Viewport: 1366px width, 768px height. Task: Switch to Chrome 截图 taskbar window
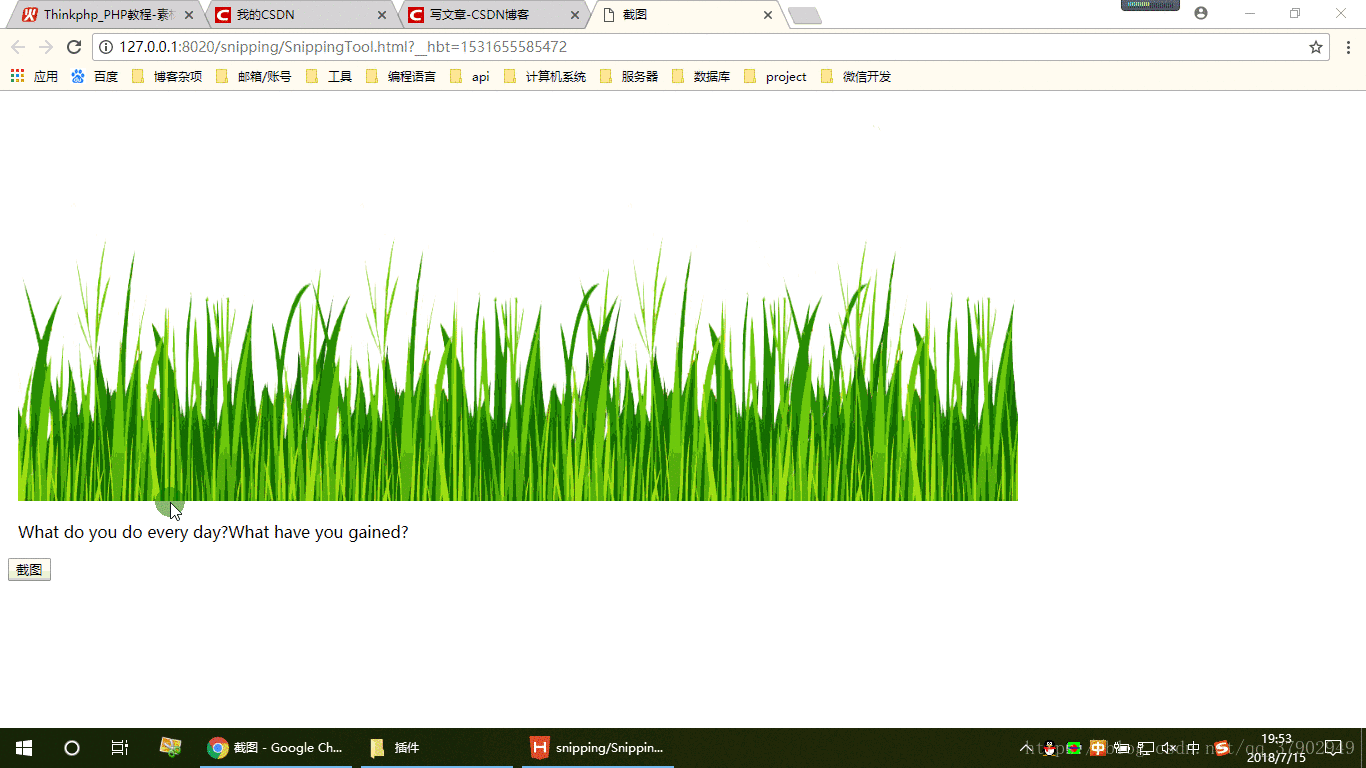(276, 748)
